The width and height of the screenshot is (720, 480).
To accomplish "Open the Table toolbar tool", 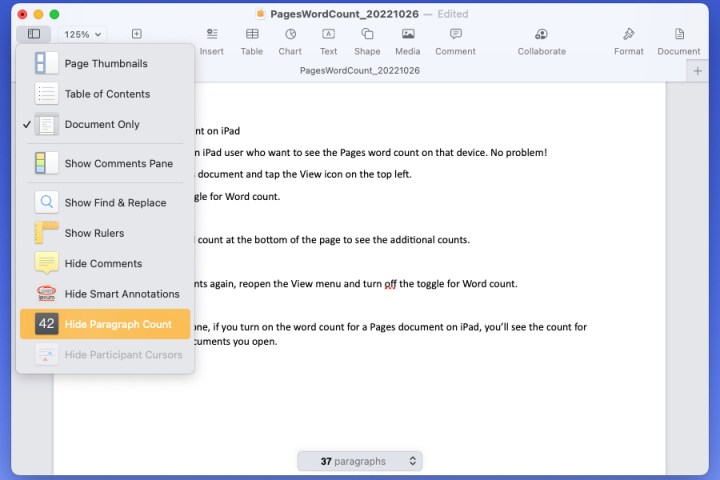I will [252, 40].
